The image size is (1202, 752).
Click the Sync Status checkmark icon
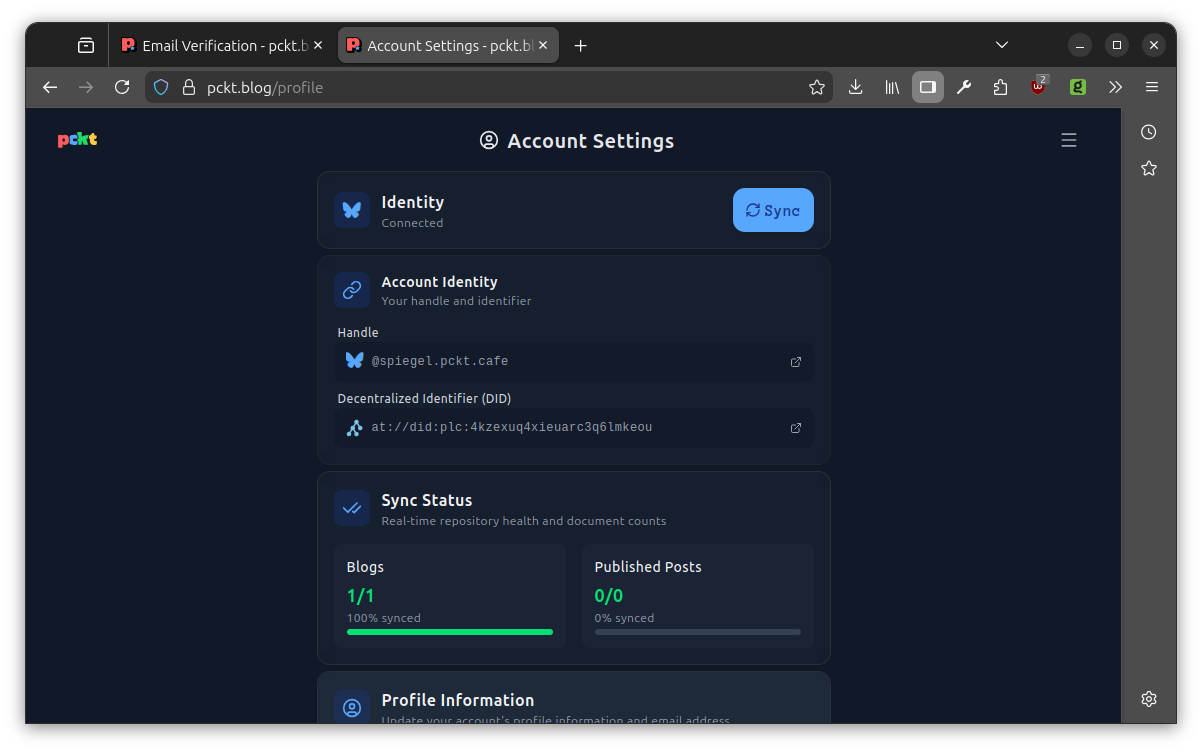pos(351,508)
